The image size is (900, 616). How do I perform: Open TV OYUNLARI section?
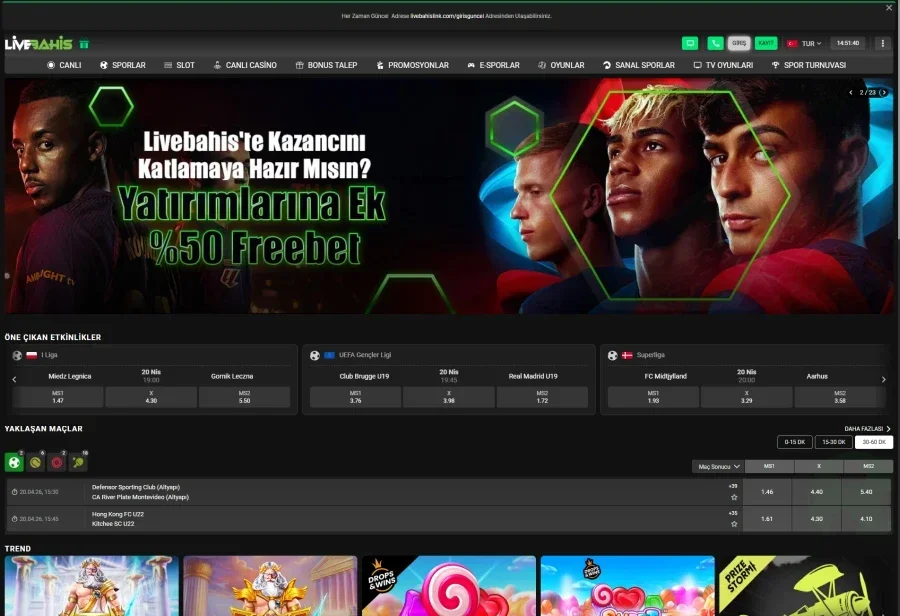(723, 65)
